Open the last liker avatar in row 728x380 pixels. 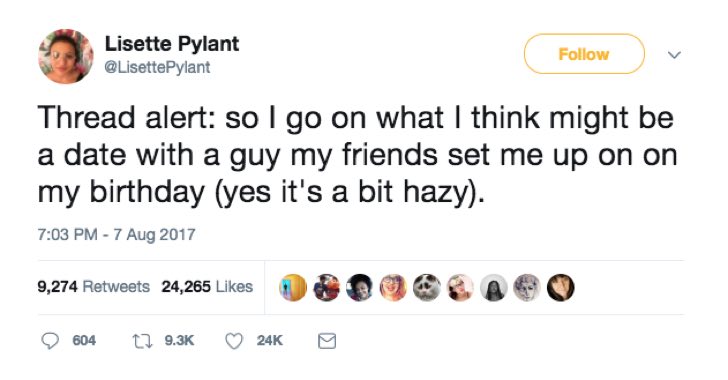pyautogui.click(x=560, y=288)
